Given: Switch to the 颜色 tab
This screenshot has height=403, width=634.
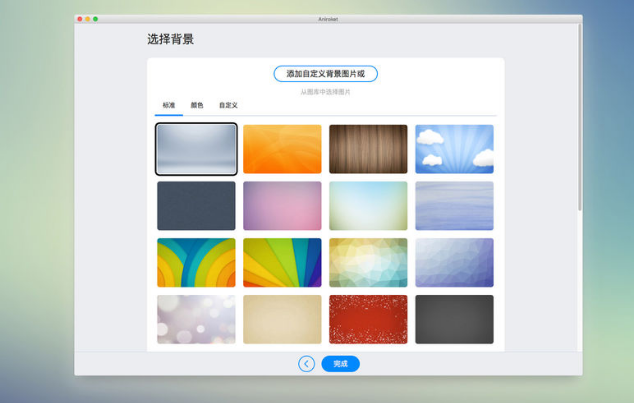Looking at the screenshot, I should (197, 105).
